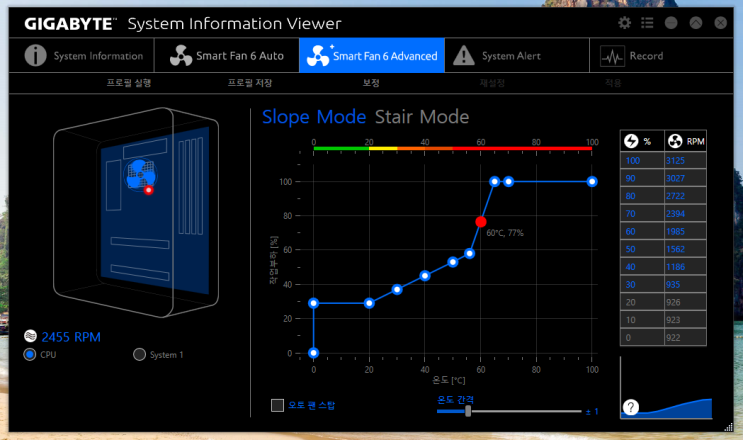The height and width of the screenshot is (440, 743).
Task: Open the settings gear icon
Action: [x=625, y=23]
